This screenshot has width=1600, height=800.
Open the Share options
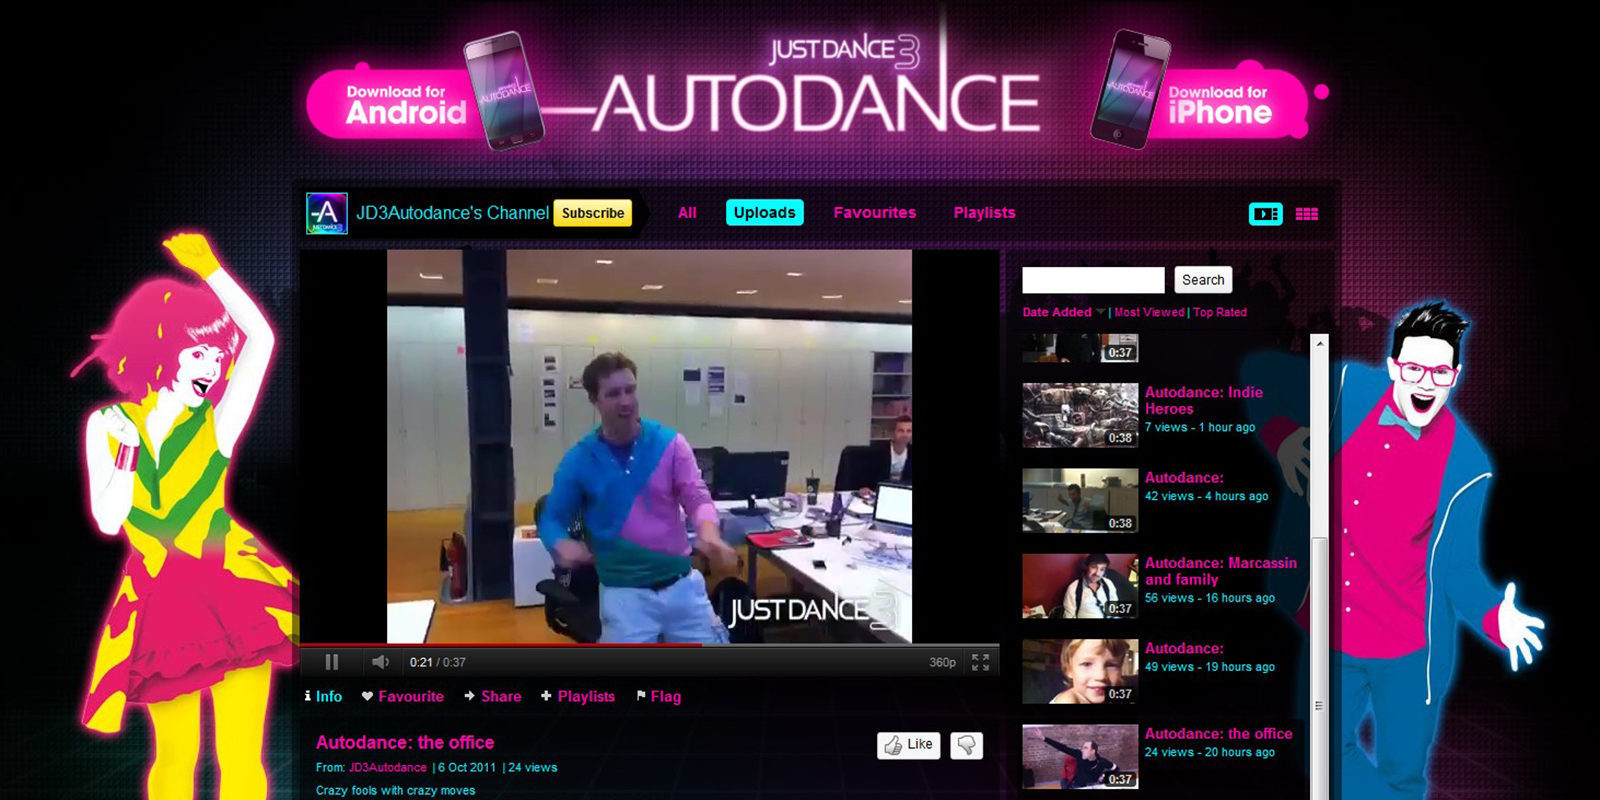click(493, 696)
